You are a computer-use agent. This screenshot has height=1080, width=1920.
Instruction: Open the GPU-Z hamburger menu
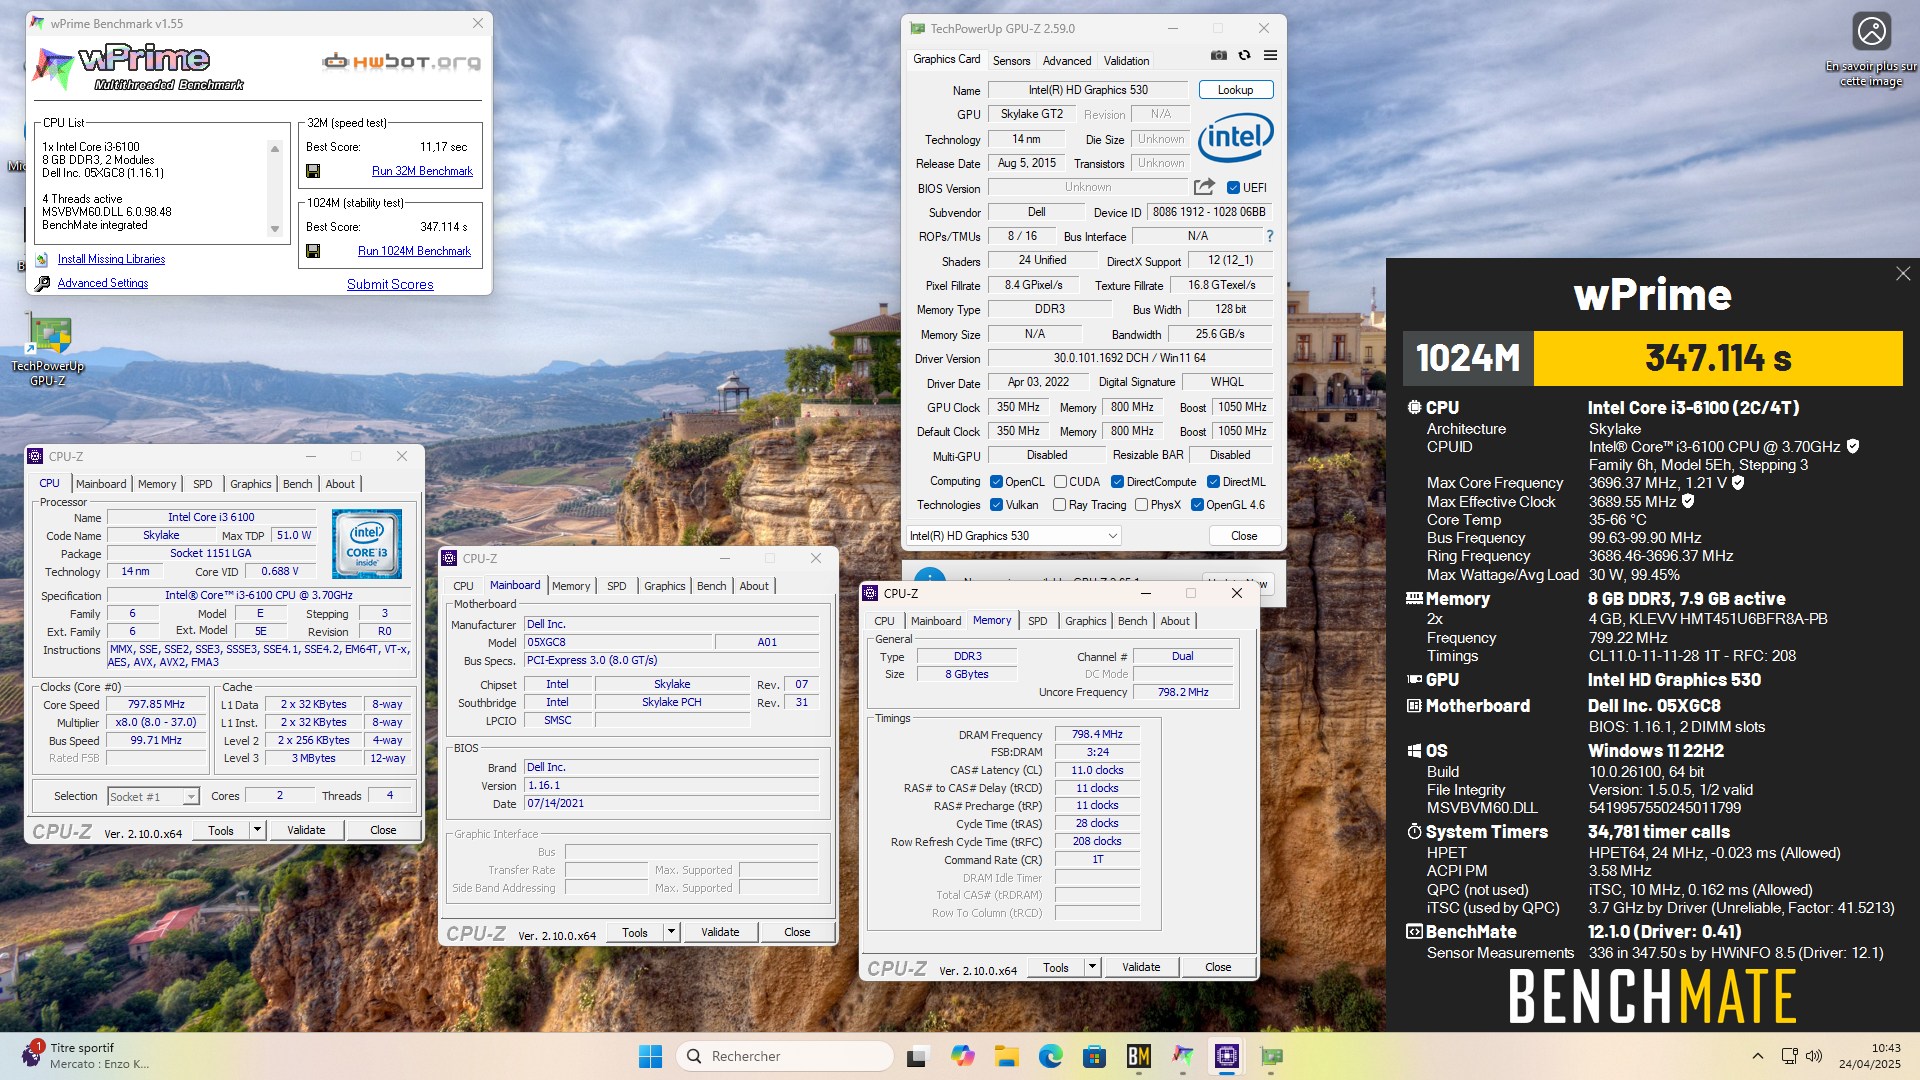point(1270,56)
